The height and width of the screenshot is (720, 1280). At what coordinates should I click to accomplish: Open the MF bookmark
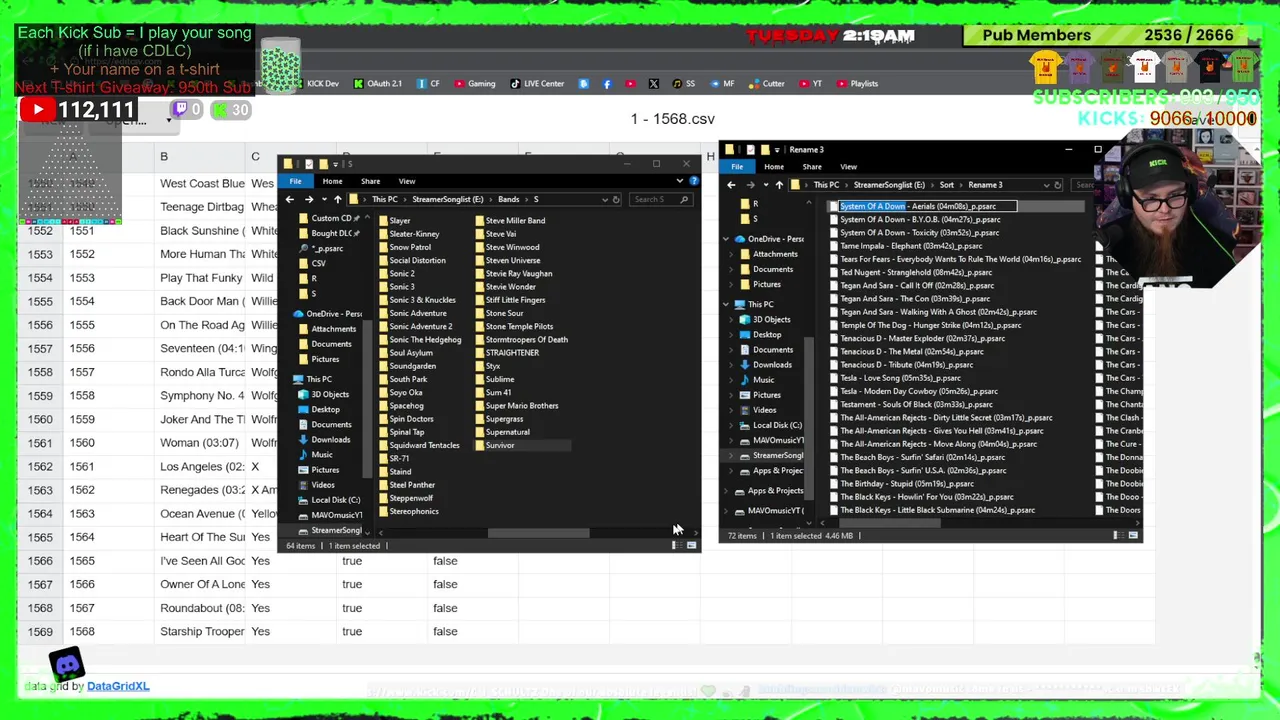722,84
